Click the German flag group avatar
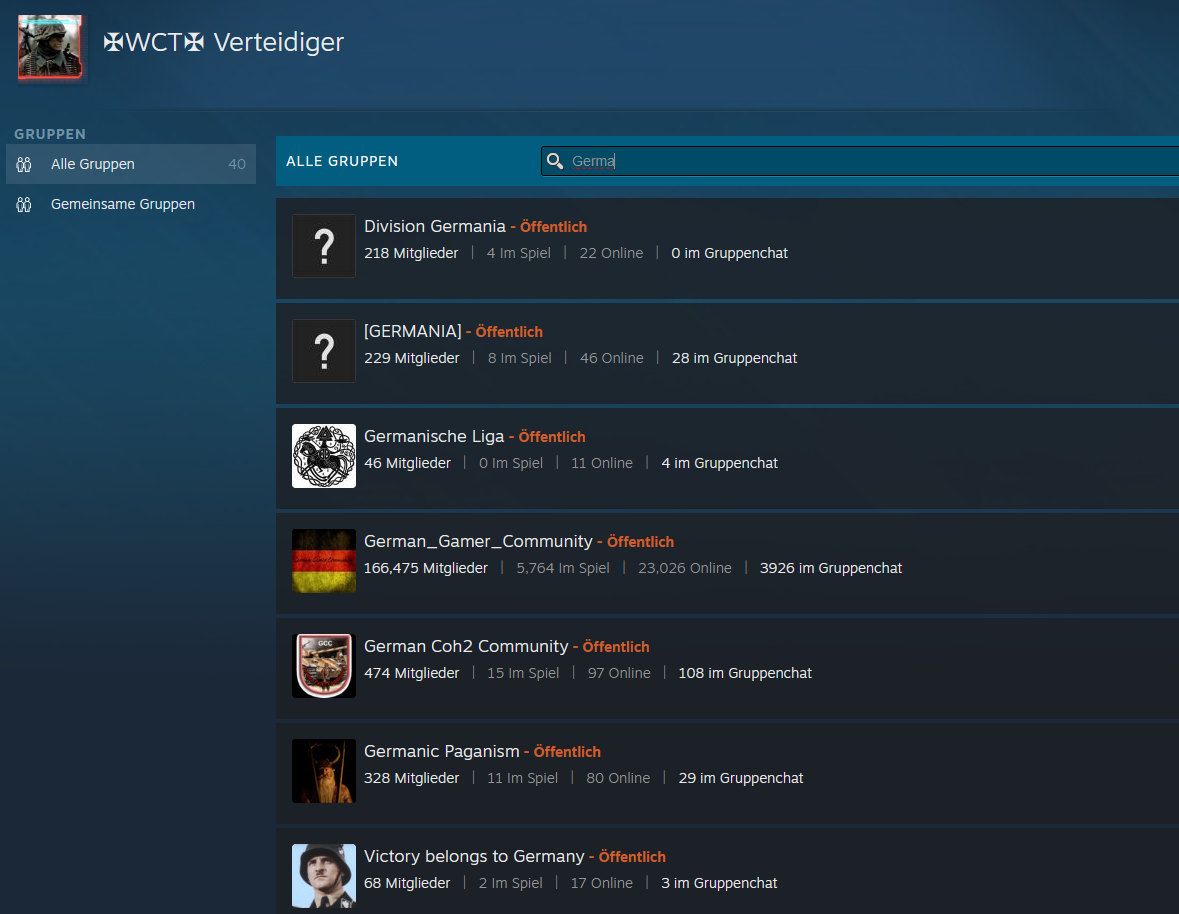This screenshot has height=914, width=1179. tap(324, 561)
